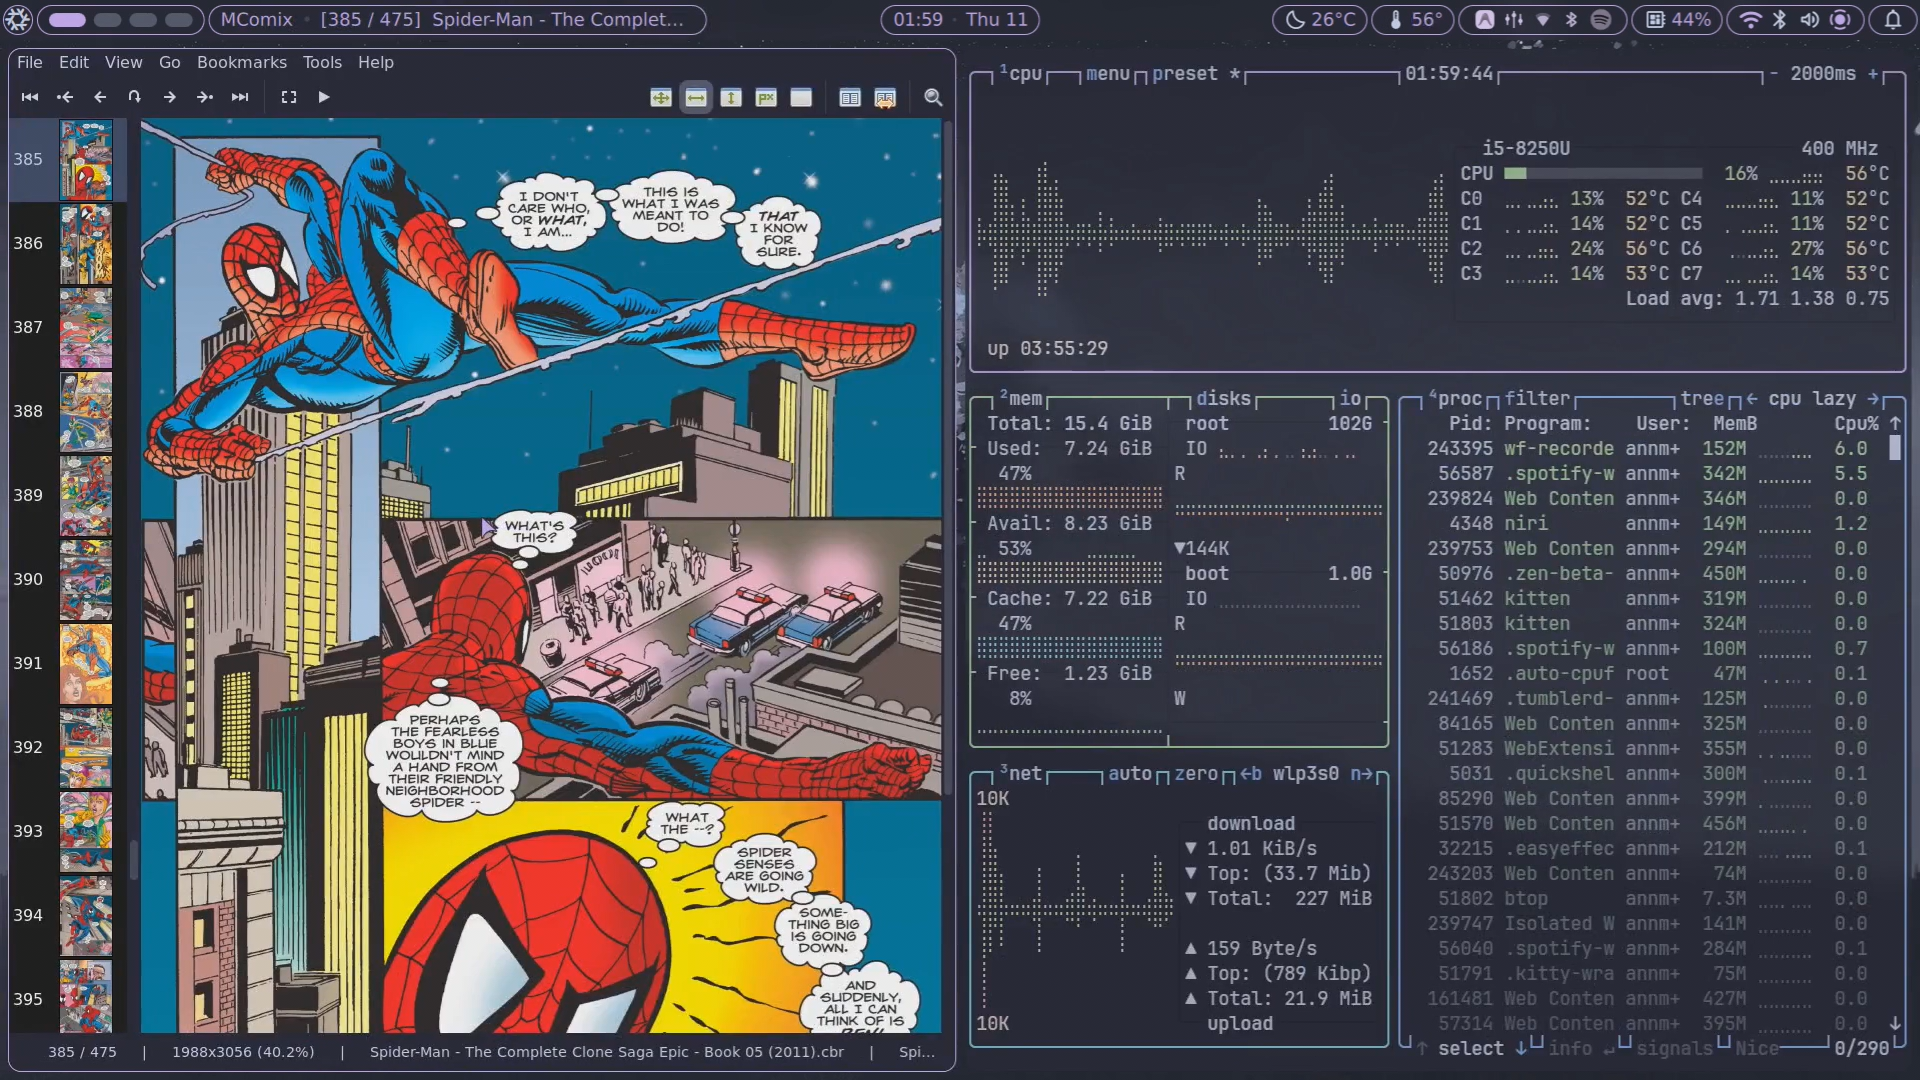The width and height of the screenshot is (1920, 1080).
Task: Open the Edit menu
Action: point(74,62)
